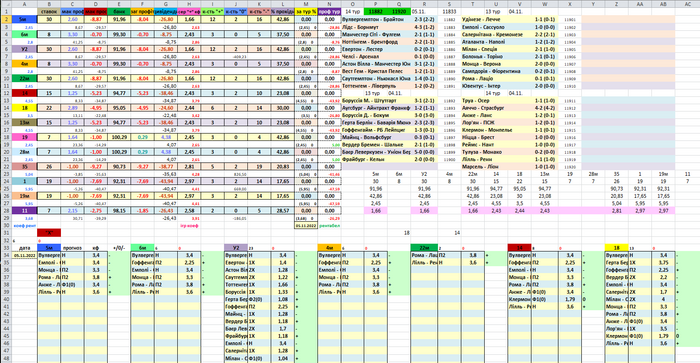
Task: Click the '98,15' bank cell in row 28
Action: coord(119,210)
